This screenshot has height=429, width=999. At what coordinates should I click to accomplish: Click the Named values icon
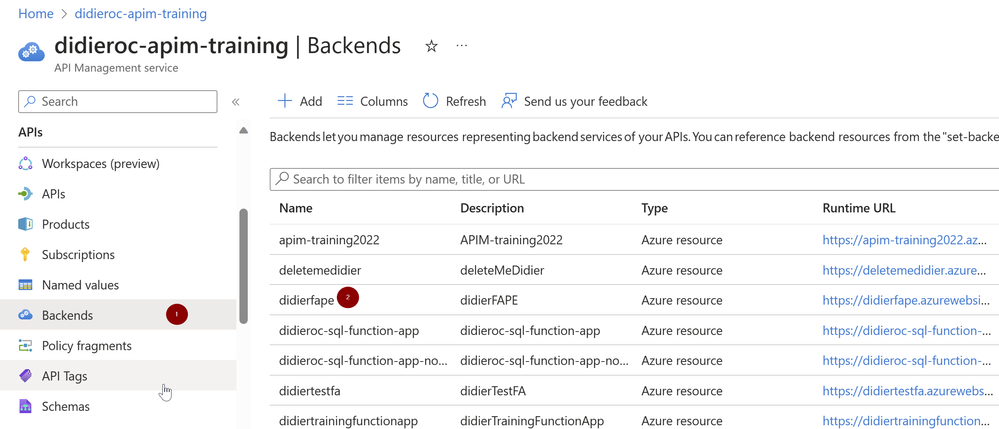pos(26,285)
